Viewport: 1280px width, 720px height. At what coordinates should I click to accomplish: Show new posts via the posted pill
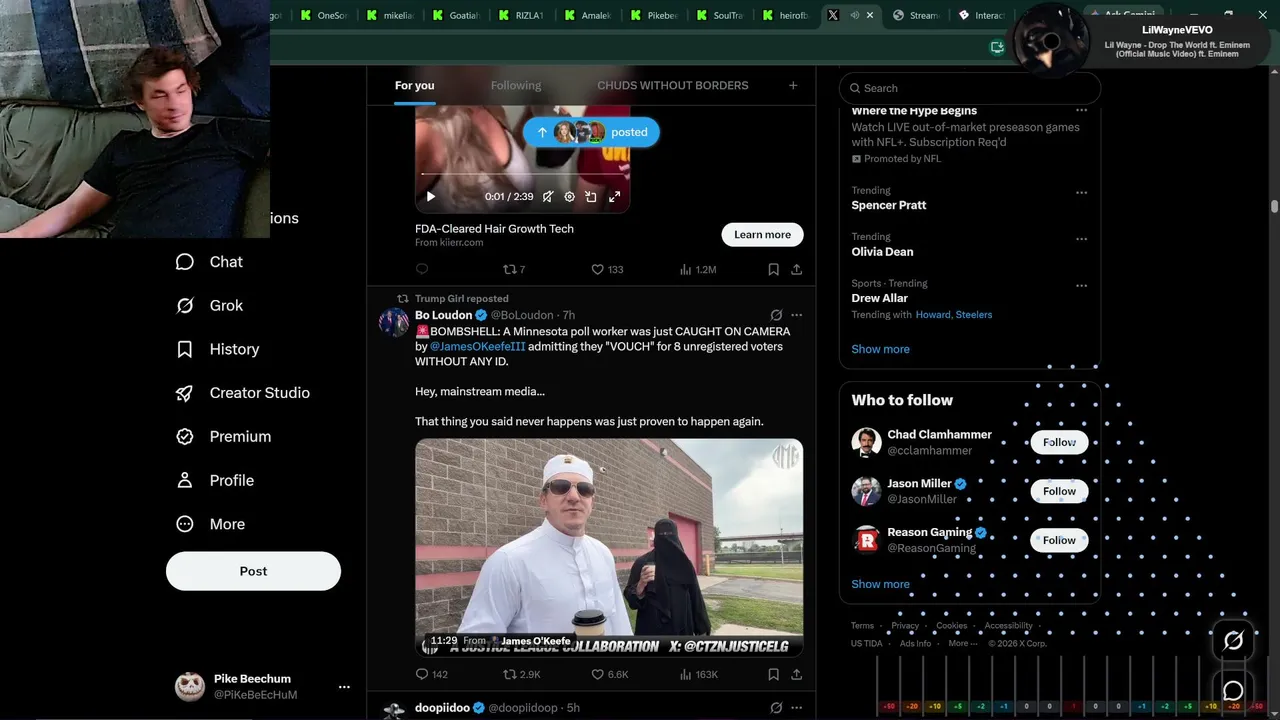pos(591,132)
